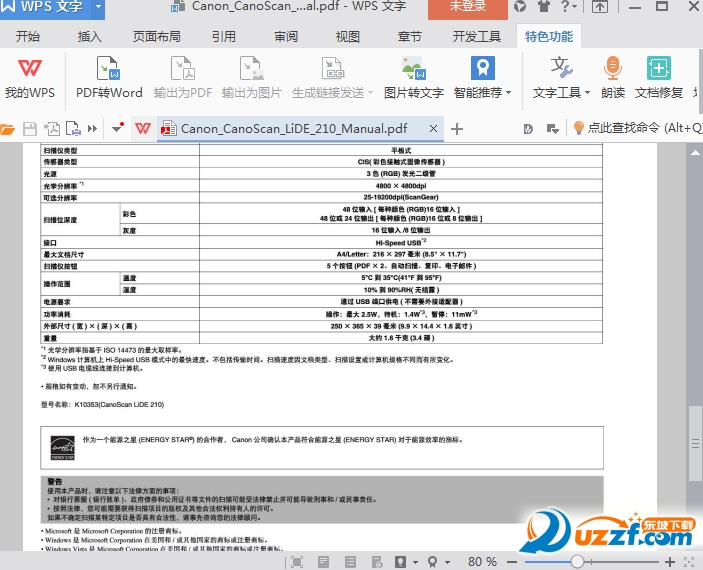The width and height of the screenshot is (703, 570).
Task: Click the lightbulb command search icon
Action: tap(578, 128)
